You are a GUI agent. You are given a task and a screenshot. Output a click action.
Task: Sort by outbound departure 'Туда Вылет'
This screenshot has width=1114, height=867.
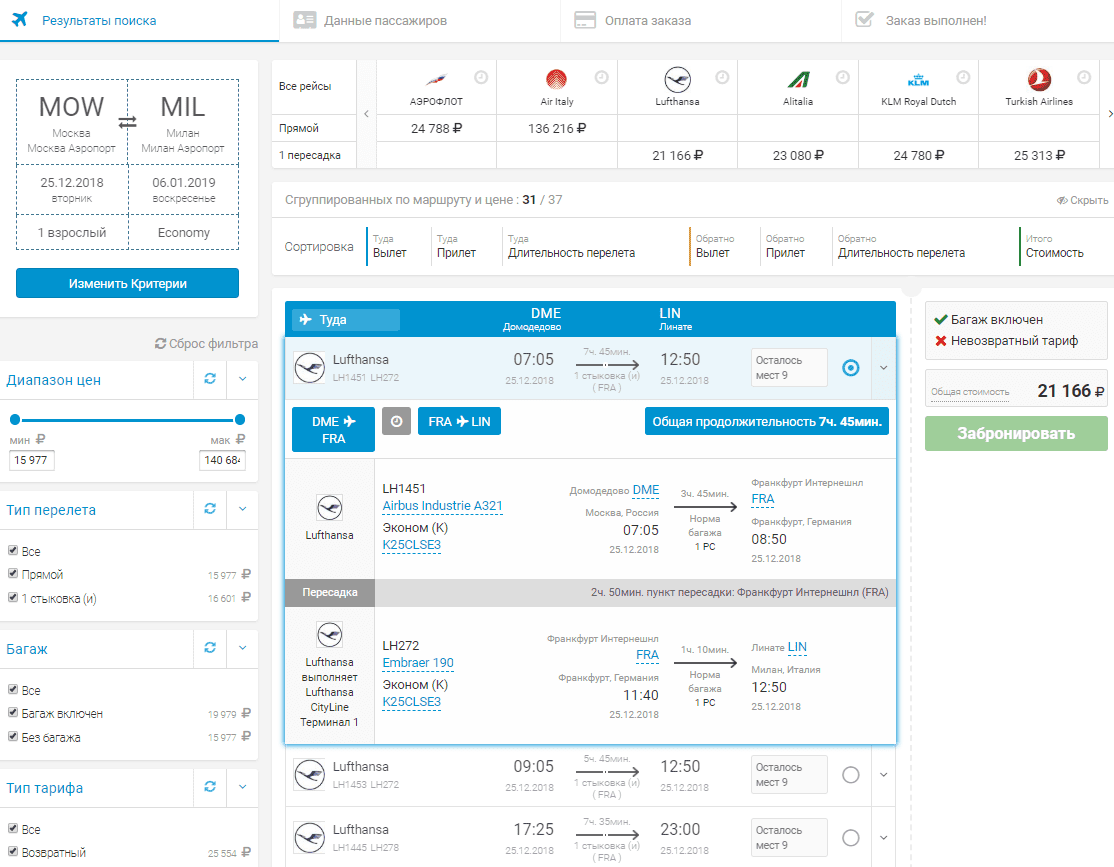click(x=389, y=246)
